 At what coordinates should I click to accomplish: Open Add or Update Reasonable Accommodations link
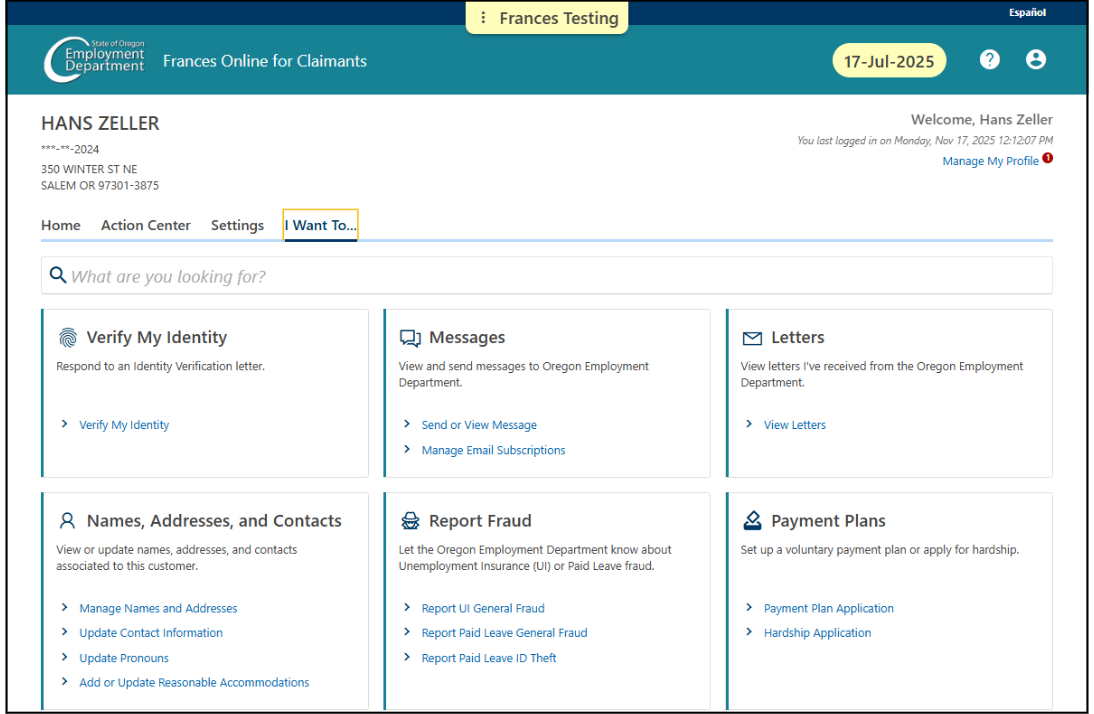pyautogui.click(x=194, y=683)
